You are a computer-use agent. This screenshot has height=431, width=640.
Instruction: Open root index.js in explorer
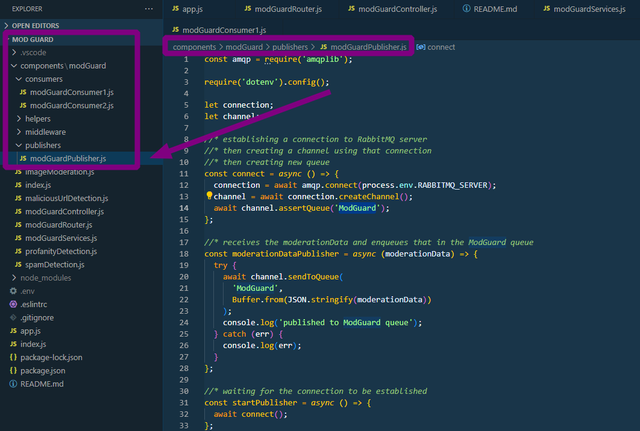click(x=33, y=344)
